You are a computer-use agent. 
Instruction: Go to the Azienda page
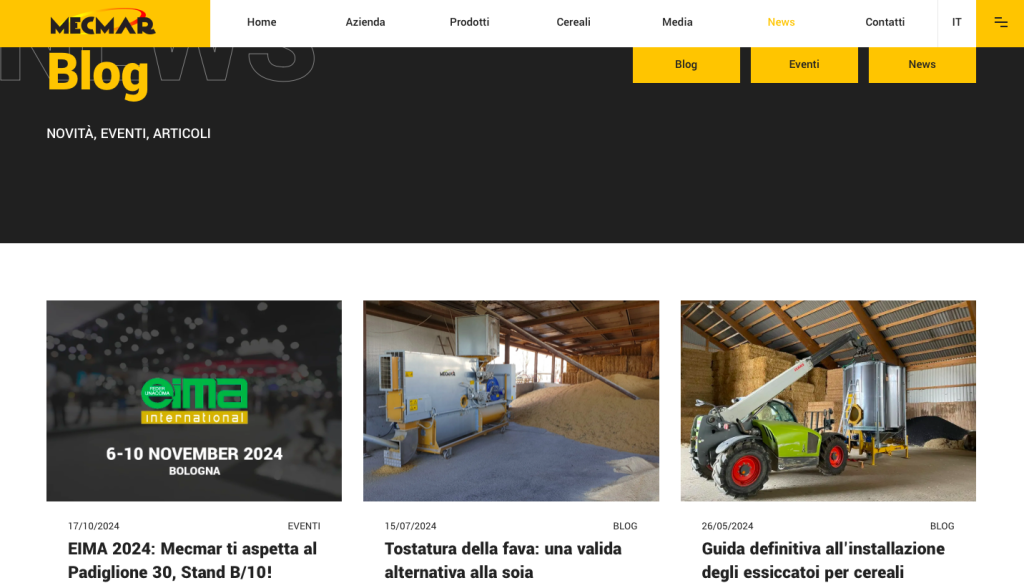click(365, 22)
